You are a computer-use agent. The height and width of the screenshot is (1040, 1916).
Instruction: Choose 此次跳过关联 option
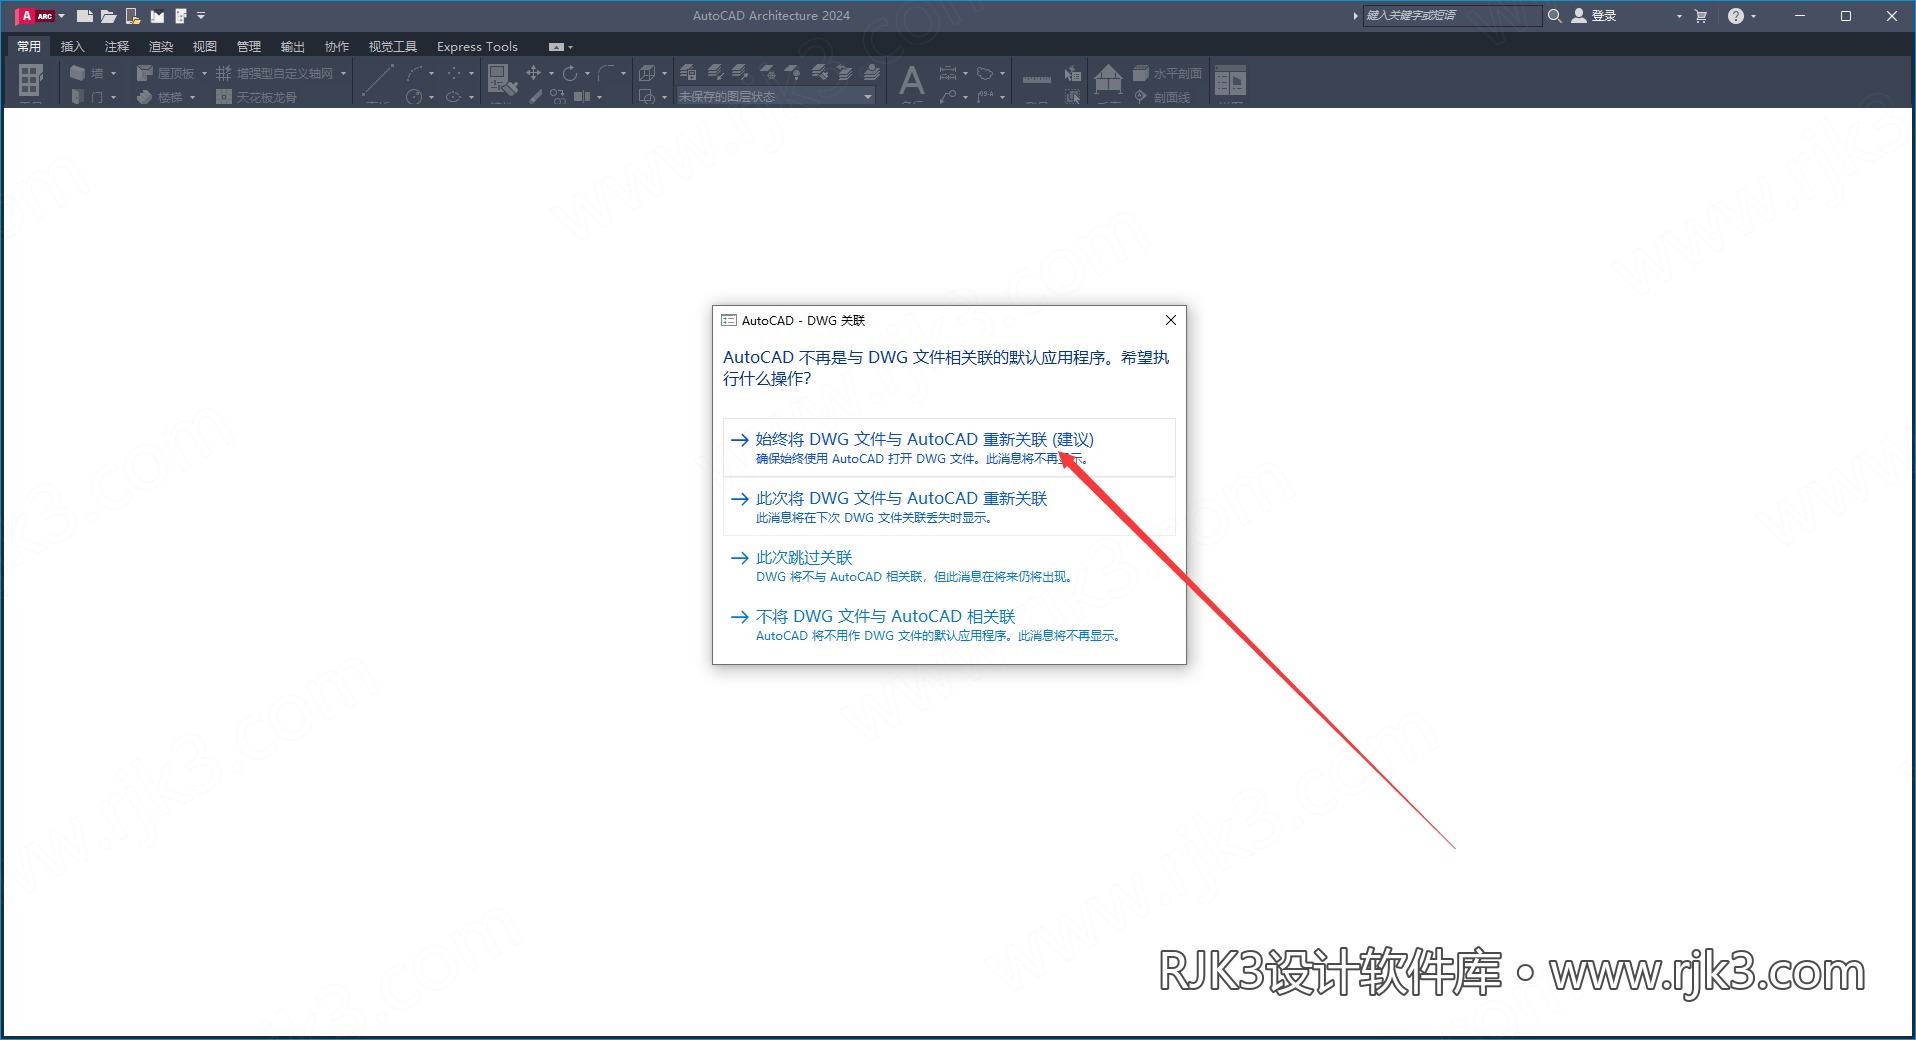click(x=949, y=565)
